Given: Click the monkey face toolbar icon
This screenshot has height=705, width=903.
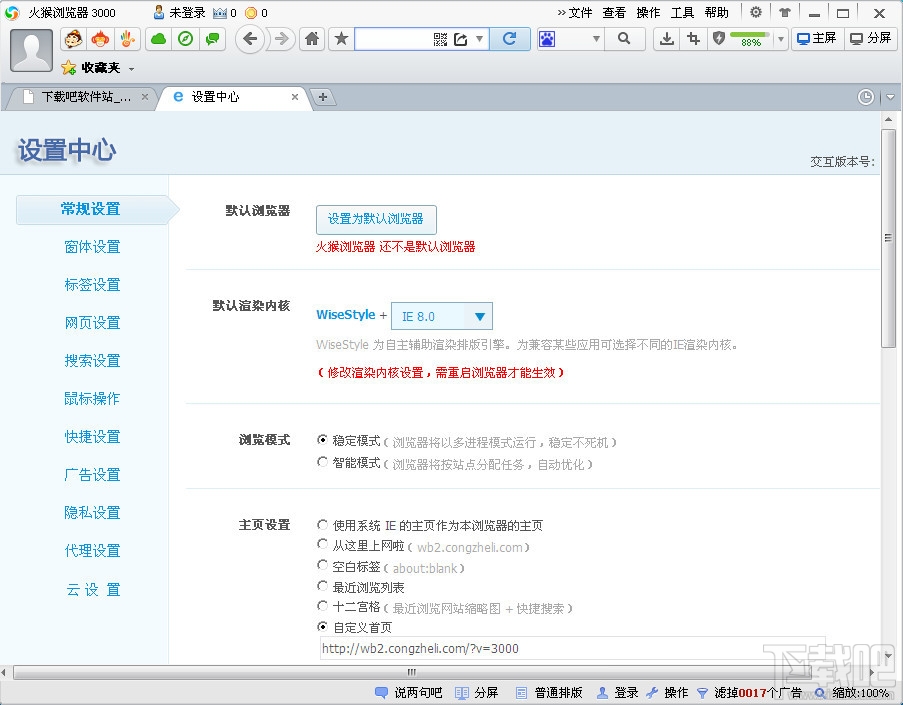Looking at the screenshot, I should tap(74, 39).
